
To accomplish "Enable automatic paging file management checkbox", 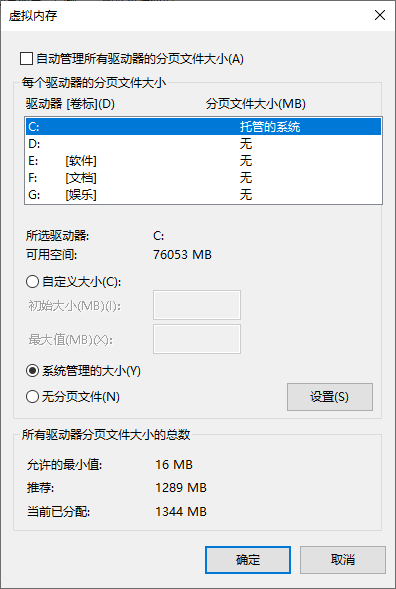I will [x=26, y=59].
